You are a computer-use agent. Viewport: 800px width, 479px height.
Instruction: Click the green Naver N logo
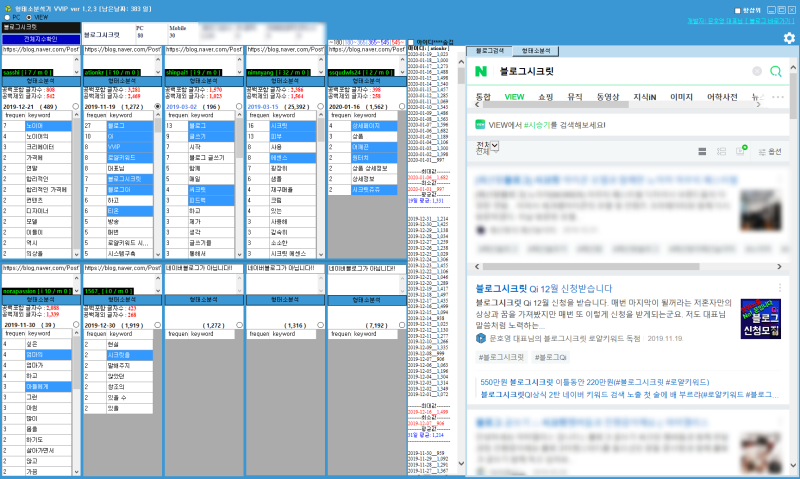pos(481,71)
